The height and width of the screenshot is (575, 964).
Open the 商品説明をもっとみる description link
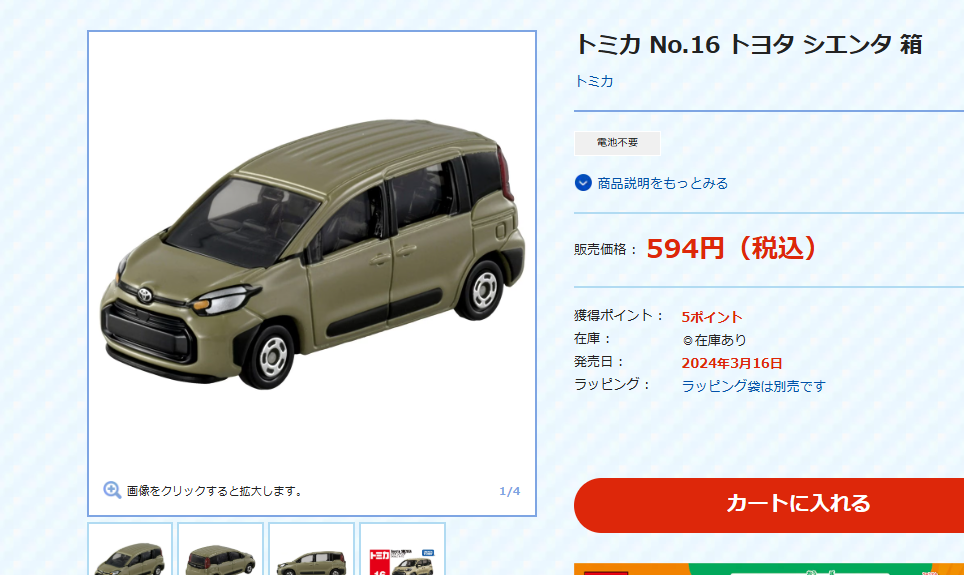[662, 183]
